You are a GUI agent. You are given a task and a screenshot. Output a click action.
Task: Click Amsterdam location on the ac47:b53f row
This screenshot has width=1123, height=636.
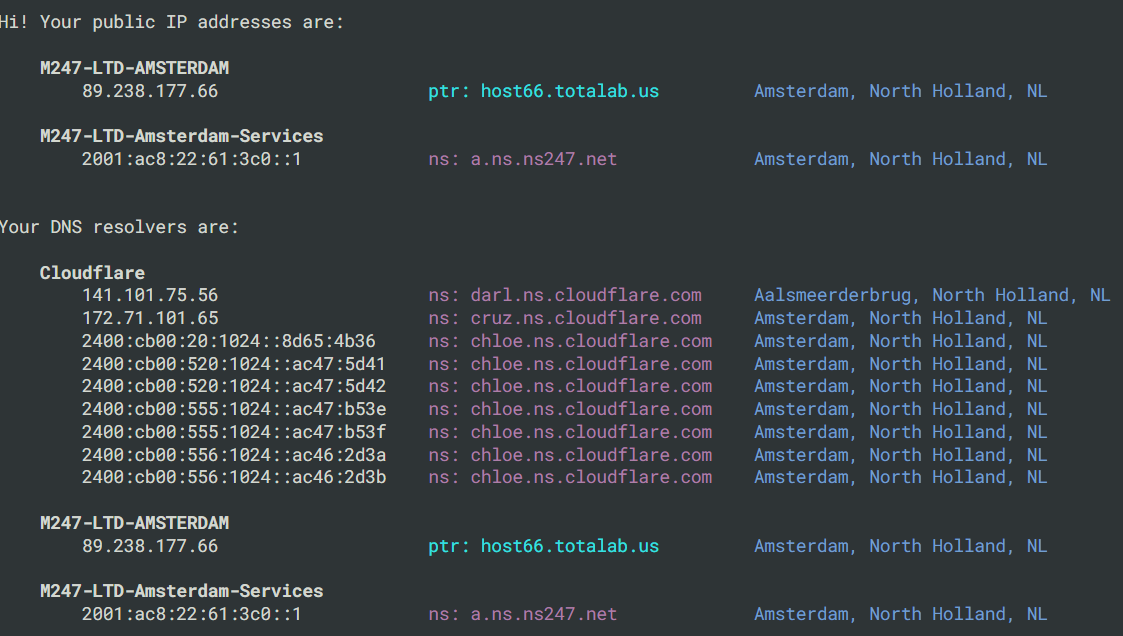[x=900, y=432]
